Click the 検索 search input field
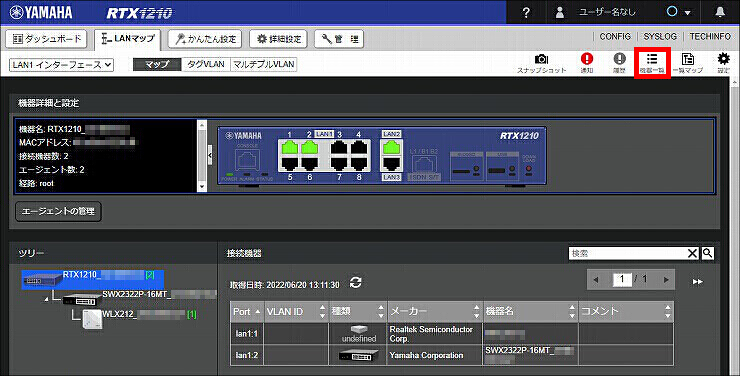Screen dimensions: 740x376 pos(628,253)
